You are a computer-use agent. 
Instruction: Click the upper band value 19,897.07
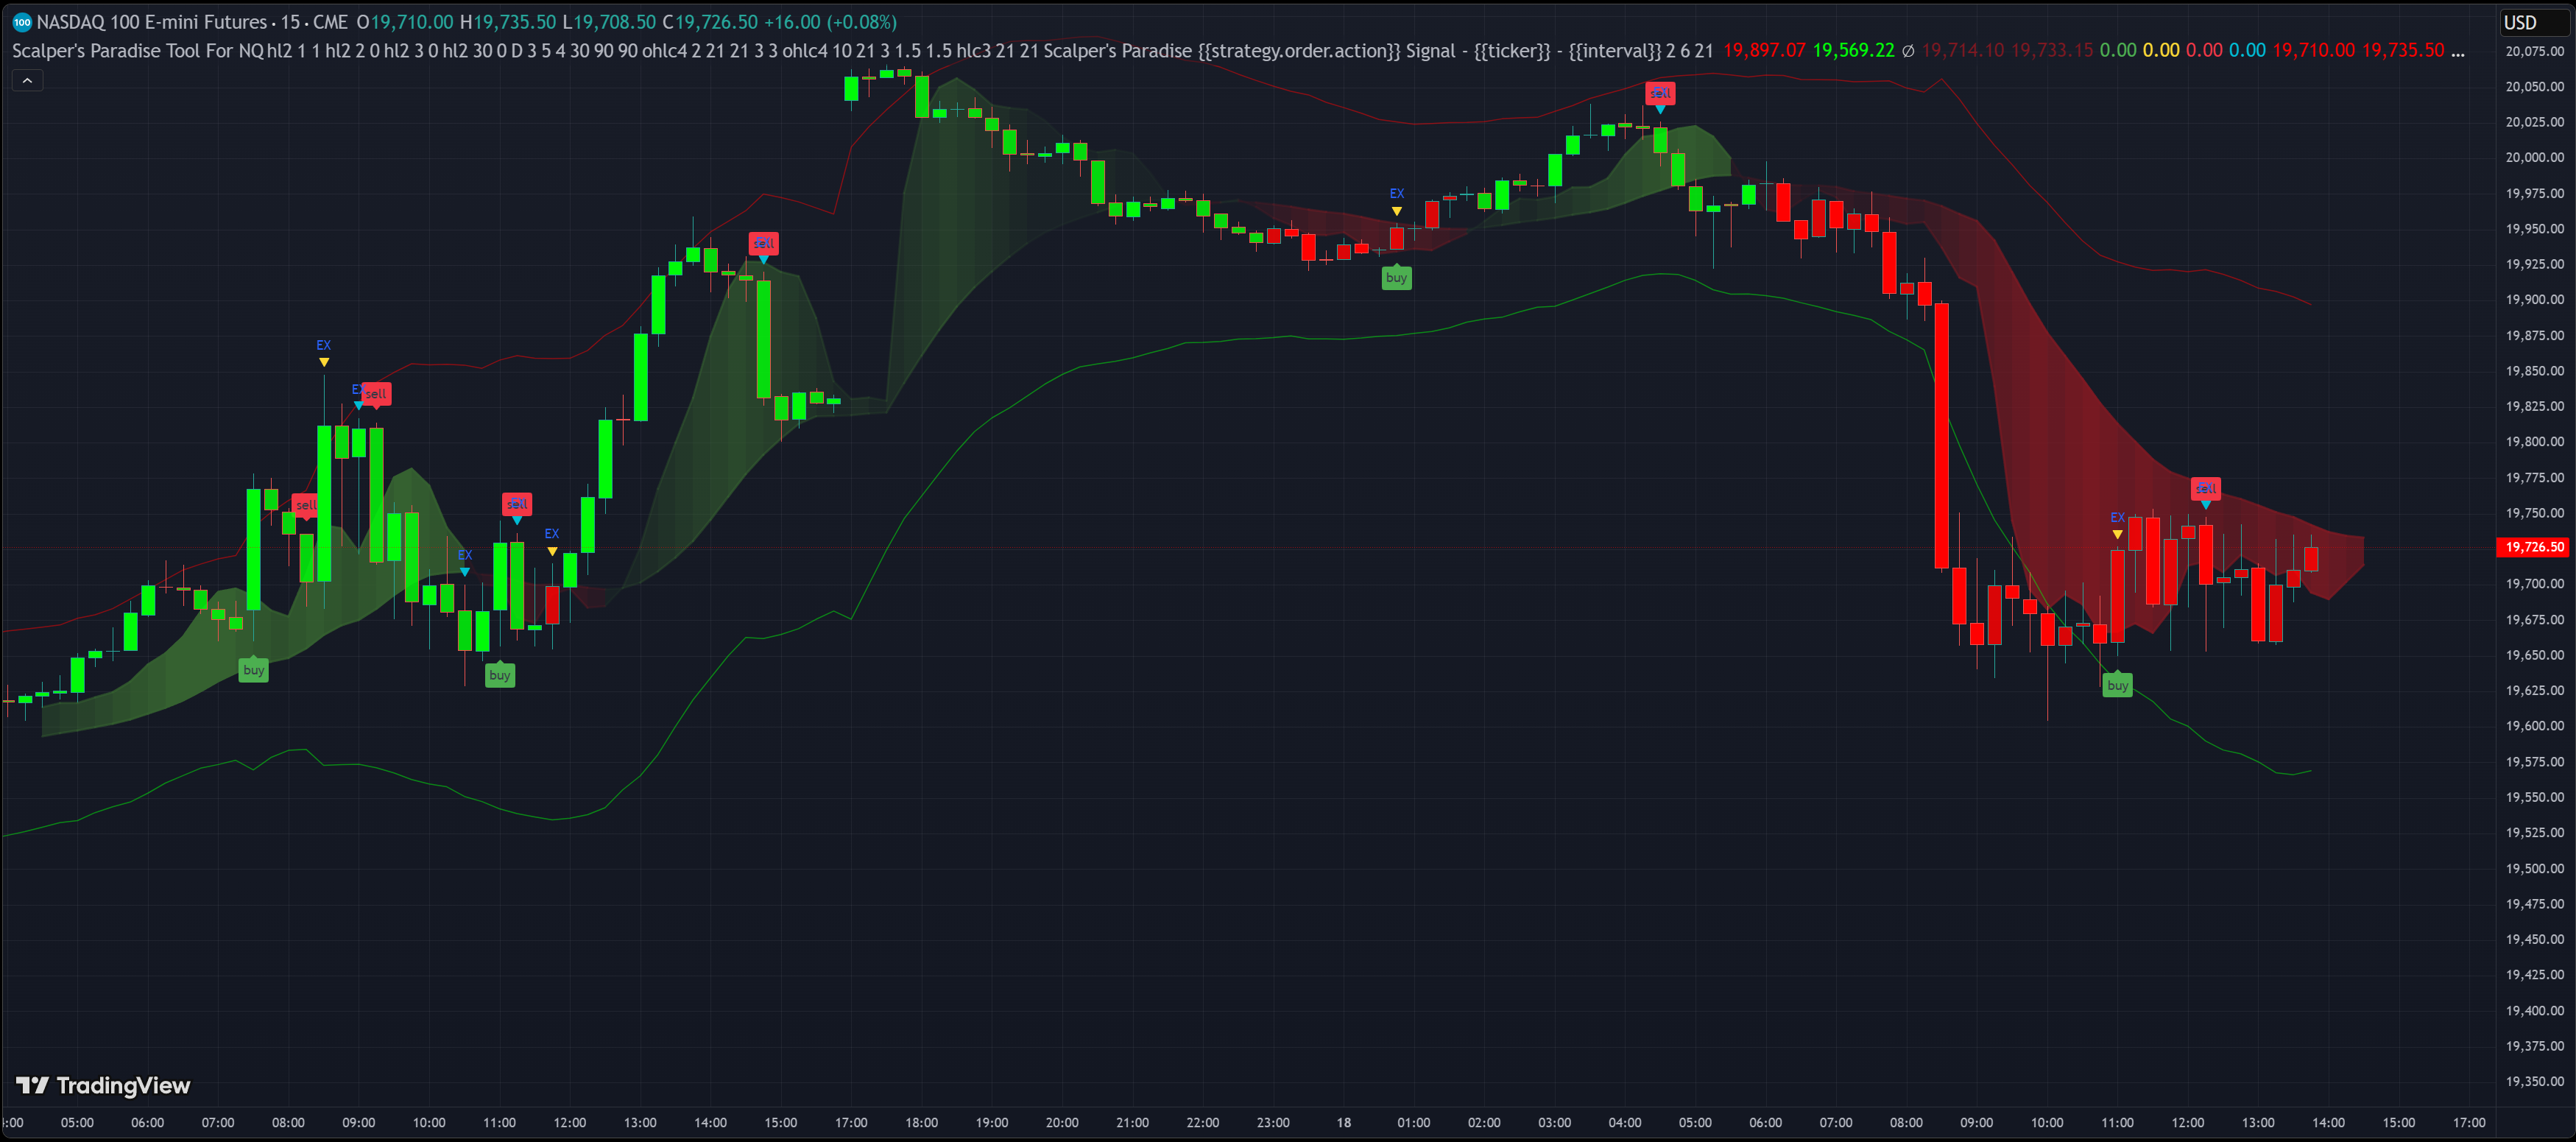click(1764, 50)
